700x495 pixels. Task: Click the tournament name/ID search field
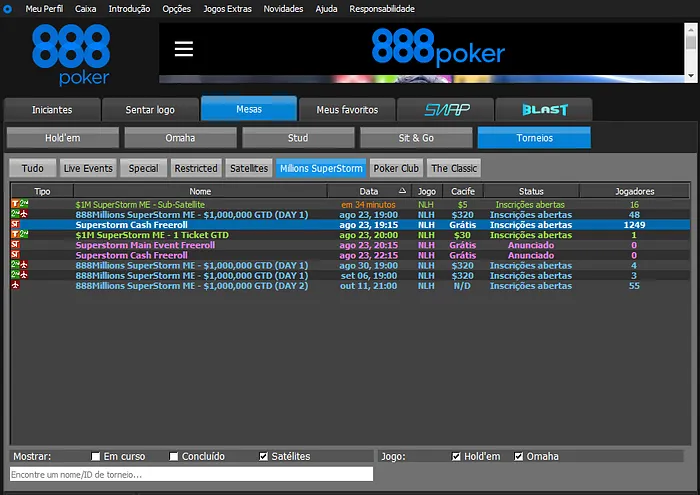(x=191, y=474)
